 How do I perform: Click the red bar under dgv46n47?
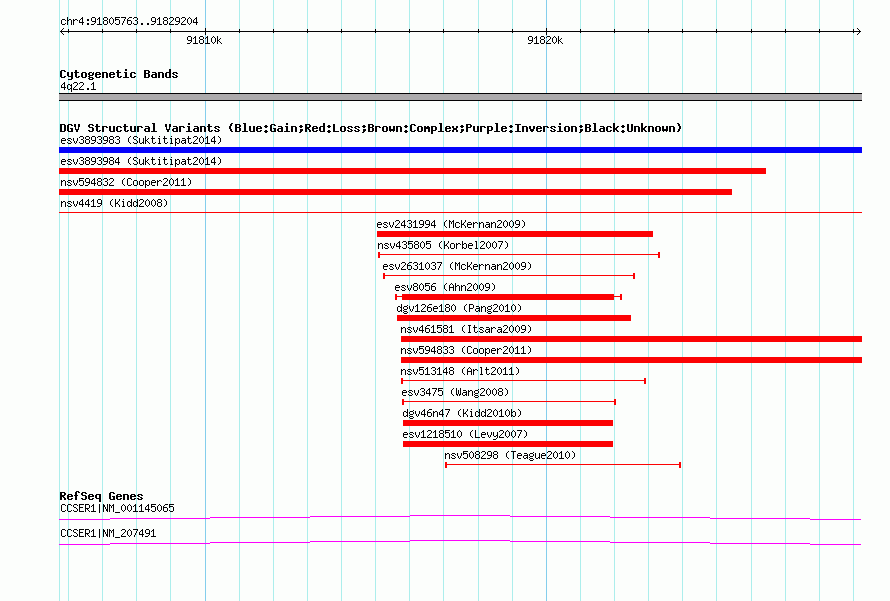point(508,423)
